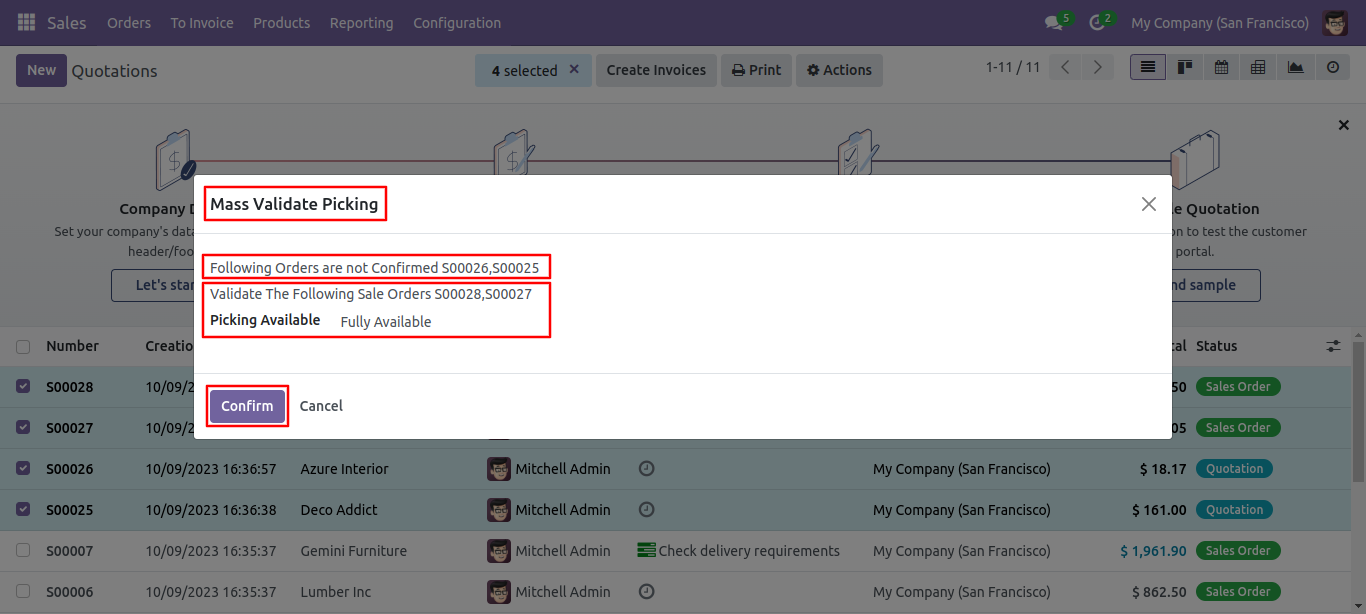Check the S00006 row checkbox
This screenshot has height=614, width=1366.
[23, 591]
